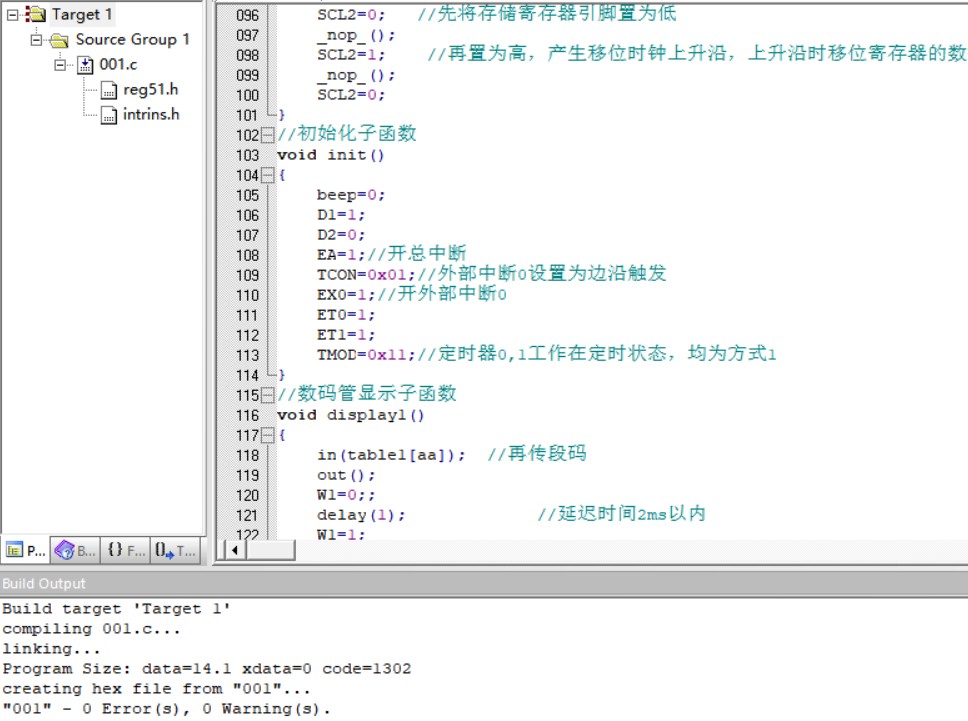
Task: Switch to the Functions ({} F...) tab
Action: [x=125, y=550]
